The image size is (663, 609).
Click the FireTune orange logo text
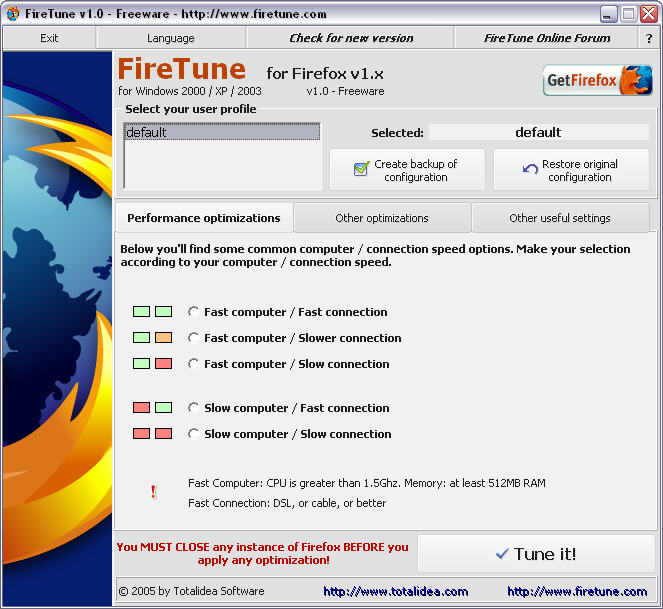pos(182,69)
